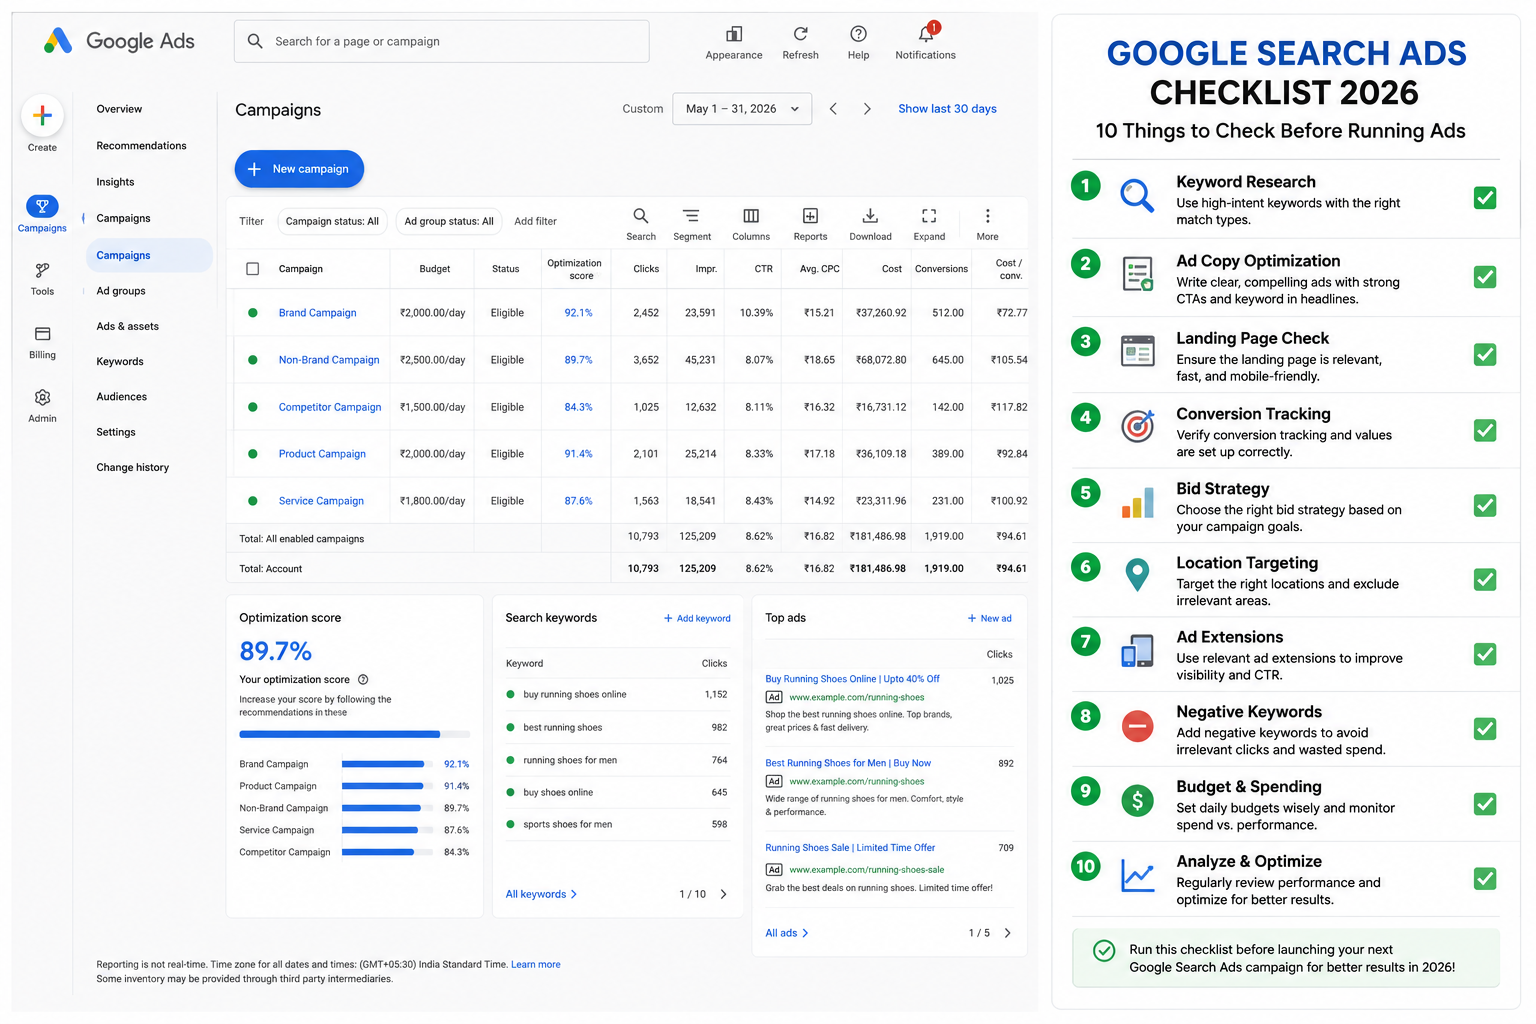Open the Help icon

(858, 34)
